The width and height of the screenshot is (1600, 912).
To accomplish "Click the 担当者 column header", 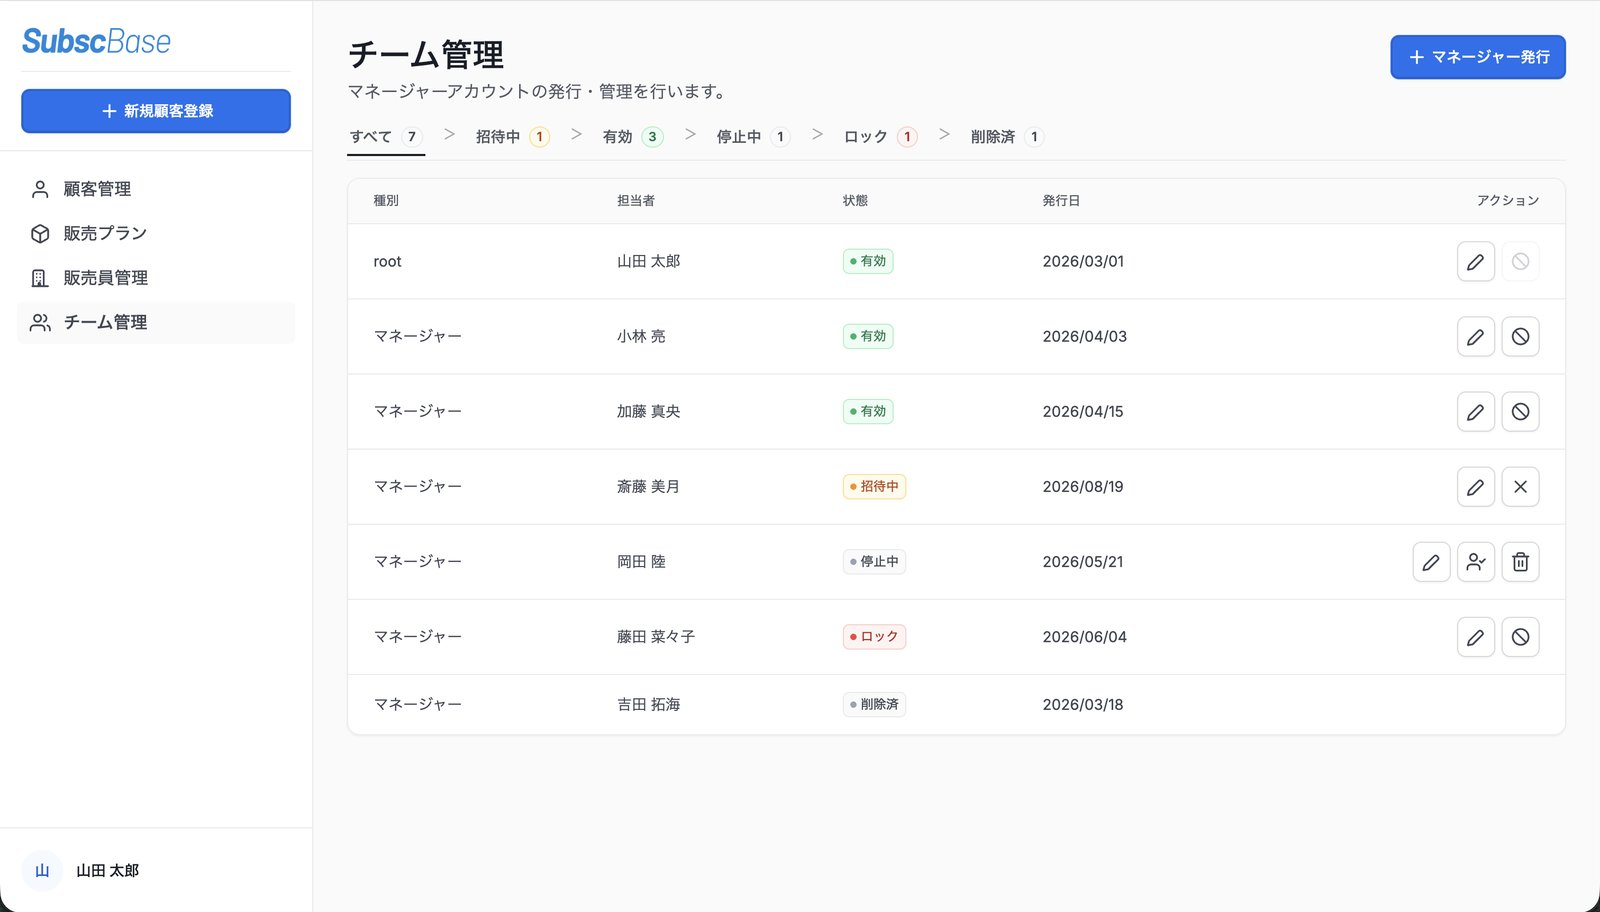I will click(x=636, y=201).
